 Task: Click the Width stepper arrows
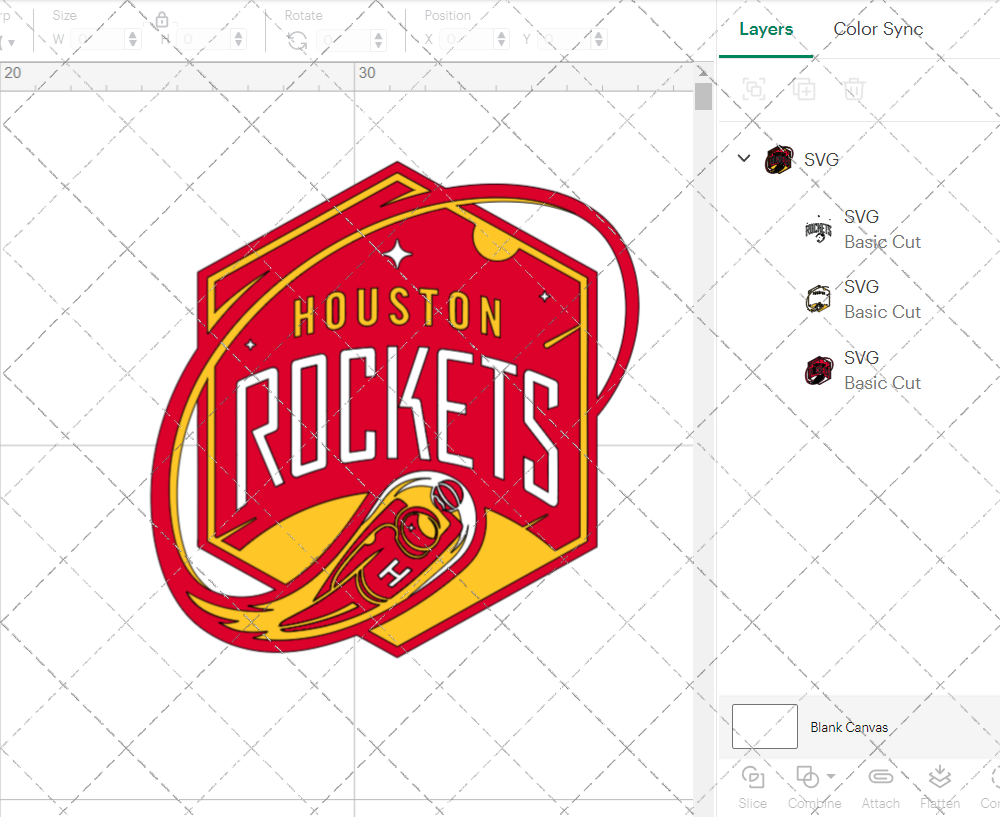tap(133, 40)
